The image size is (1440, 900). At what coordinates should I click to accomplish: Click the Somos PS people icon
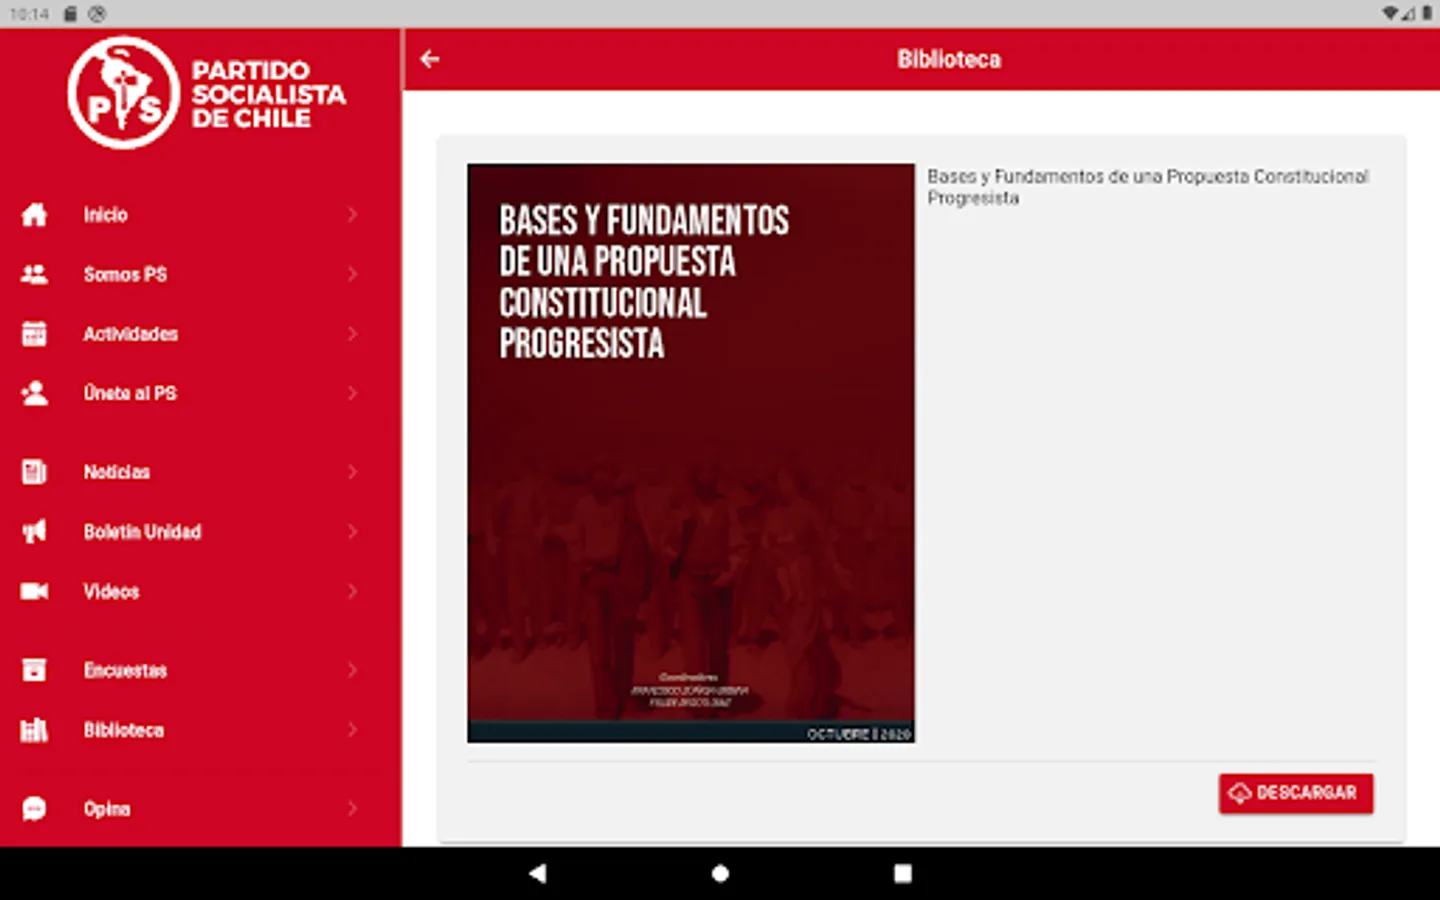[34, 274]
